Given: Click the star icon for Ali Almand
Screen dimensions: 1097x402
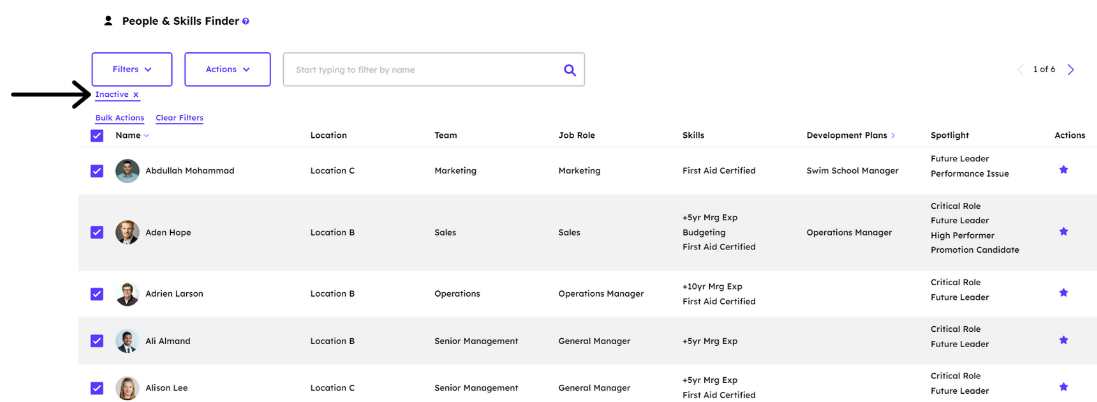Looking at the screenshot, I should click(x=1063, y=340).
